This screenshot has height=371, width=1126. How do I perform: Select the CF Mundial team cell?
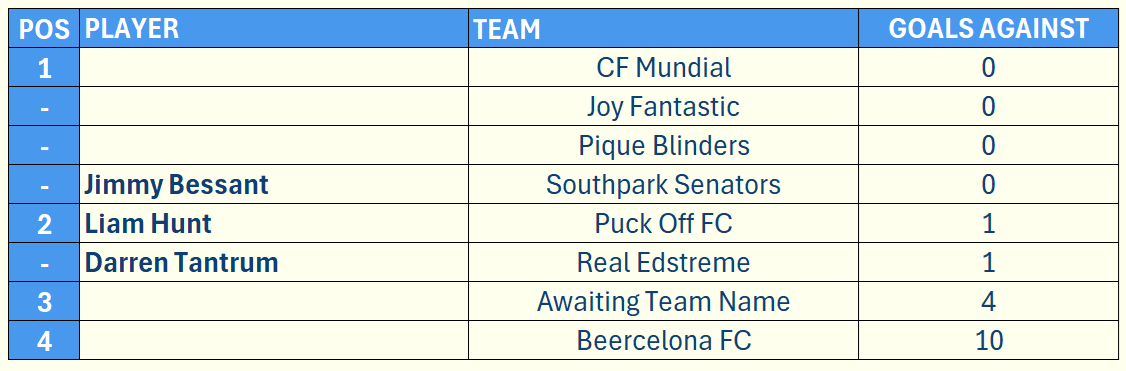664,67
